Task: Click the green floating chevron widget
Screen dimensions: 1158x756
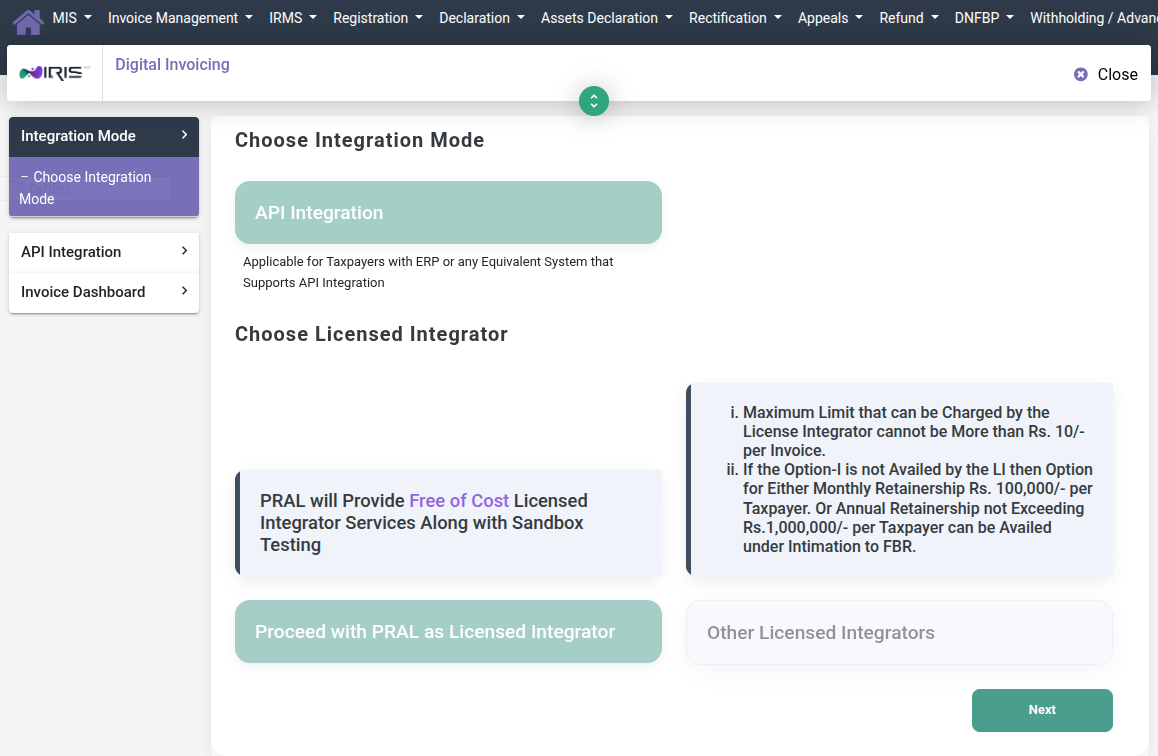Action: click(x=593, y=101)
